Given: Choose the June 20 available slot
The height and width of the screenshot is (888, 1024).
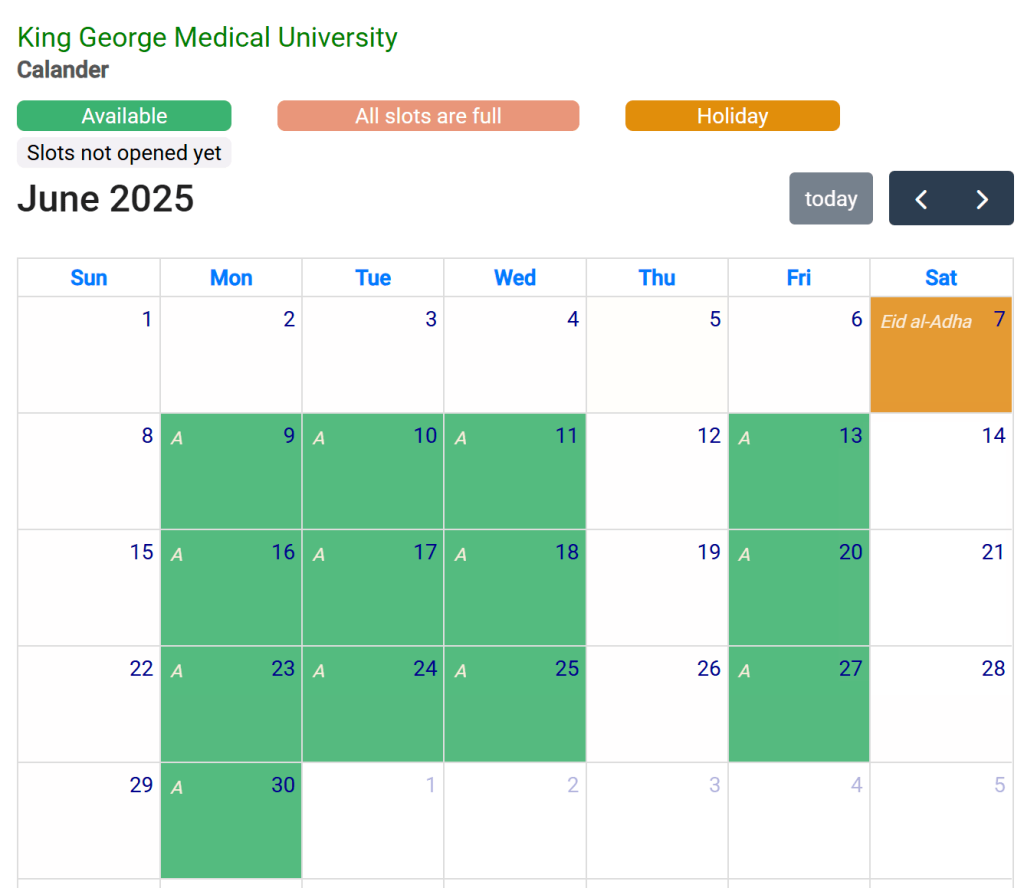Looking at the screenshot, I should tap(799, 588).
